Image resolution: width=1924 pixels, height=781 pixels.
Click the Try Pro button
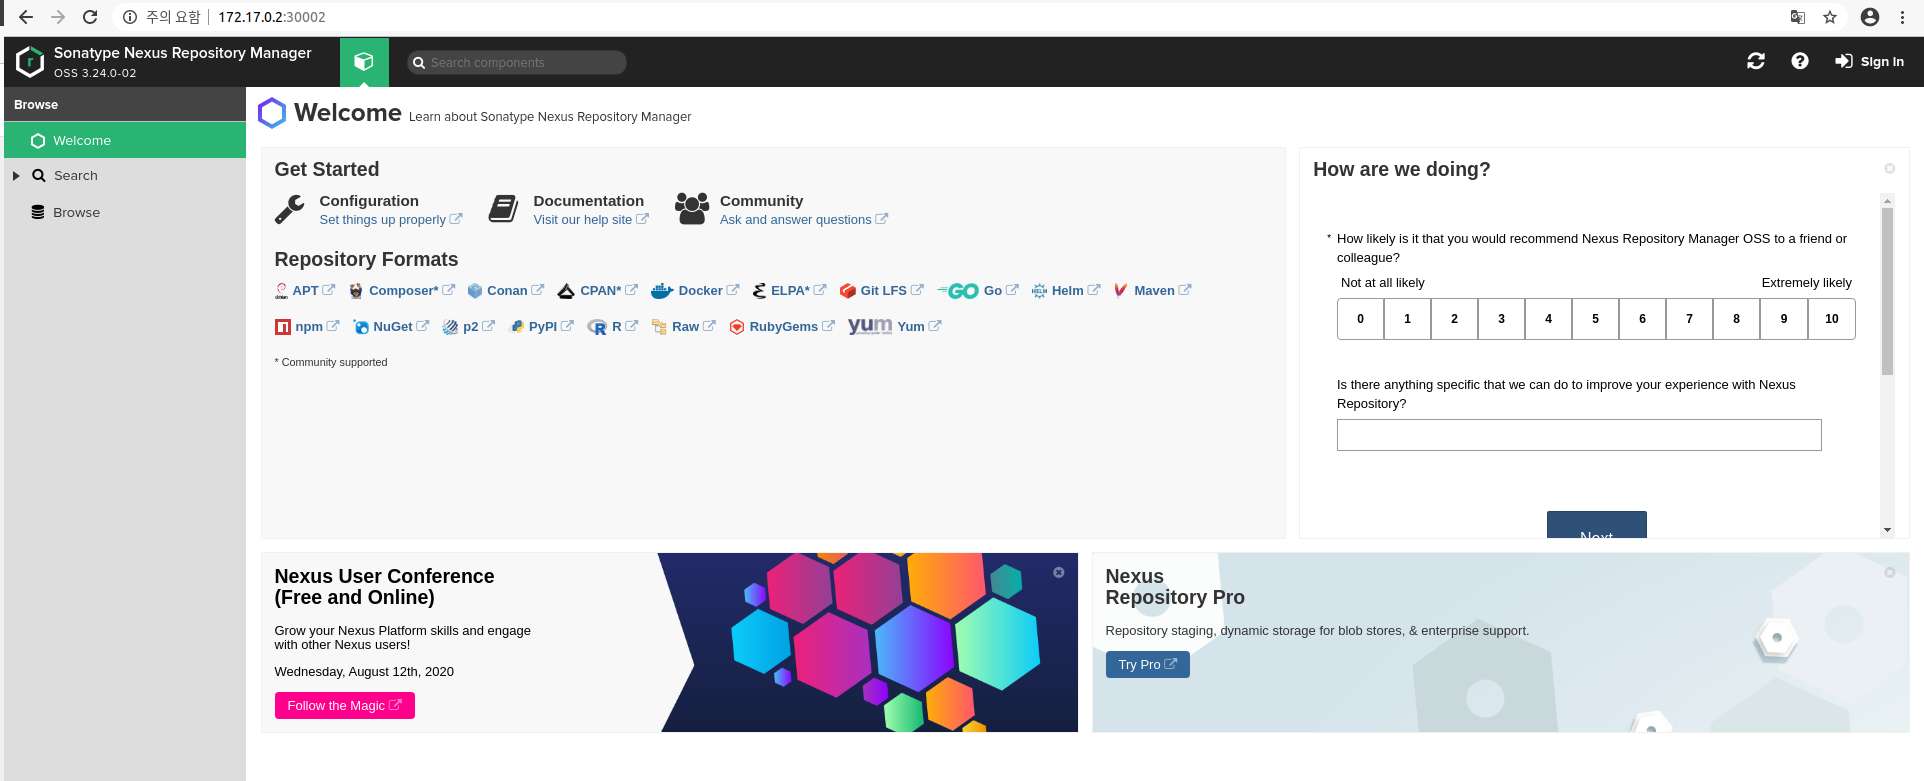(x=1147, y=665)
